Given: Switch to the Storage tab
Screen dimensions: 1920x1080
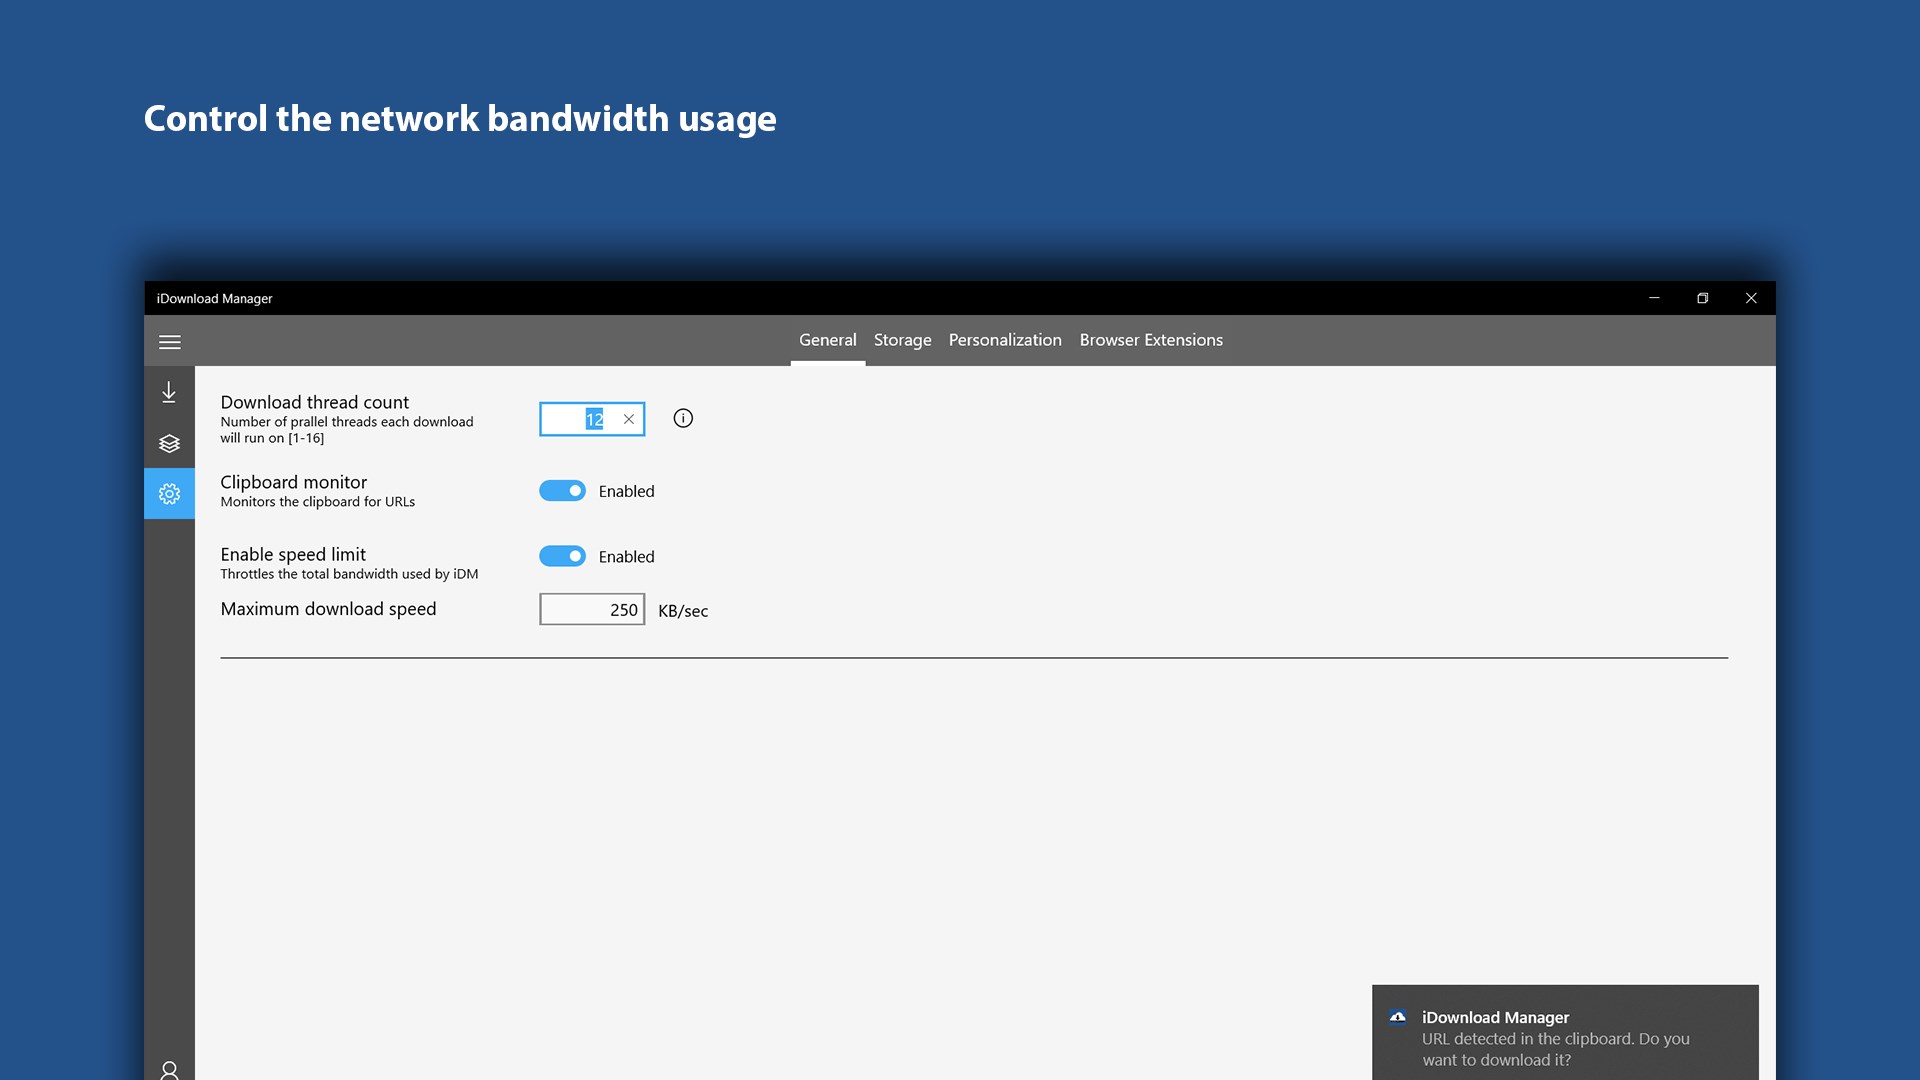Looking at the screenshot, I should (902, 340).
